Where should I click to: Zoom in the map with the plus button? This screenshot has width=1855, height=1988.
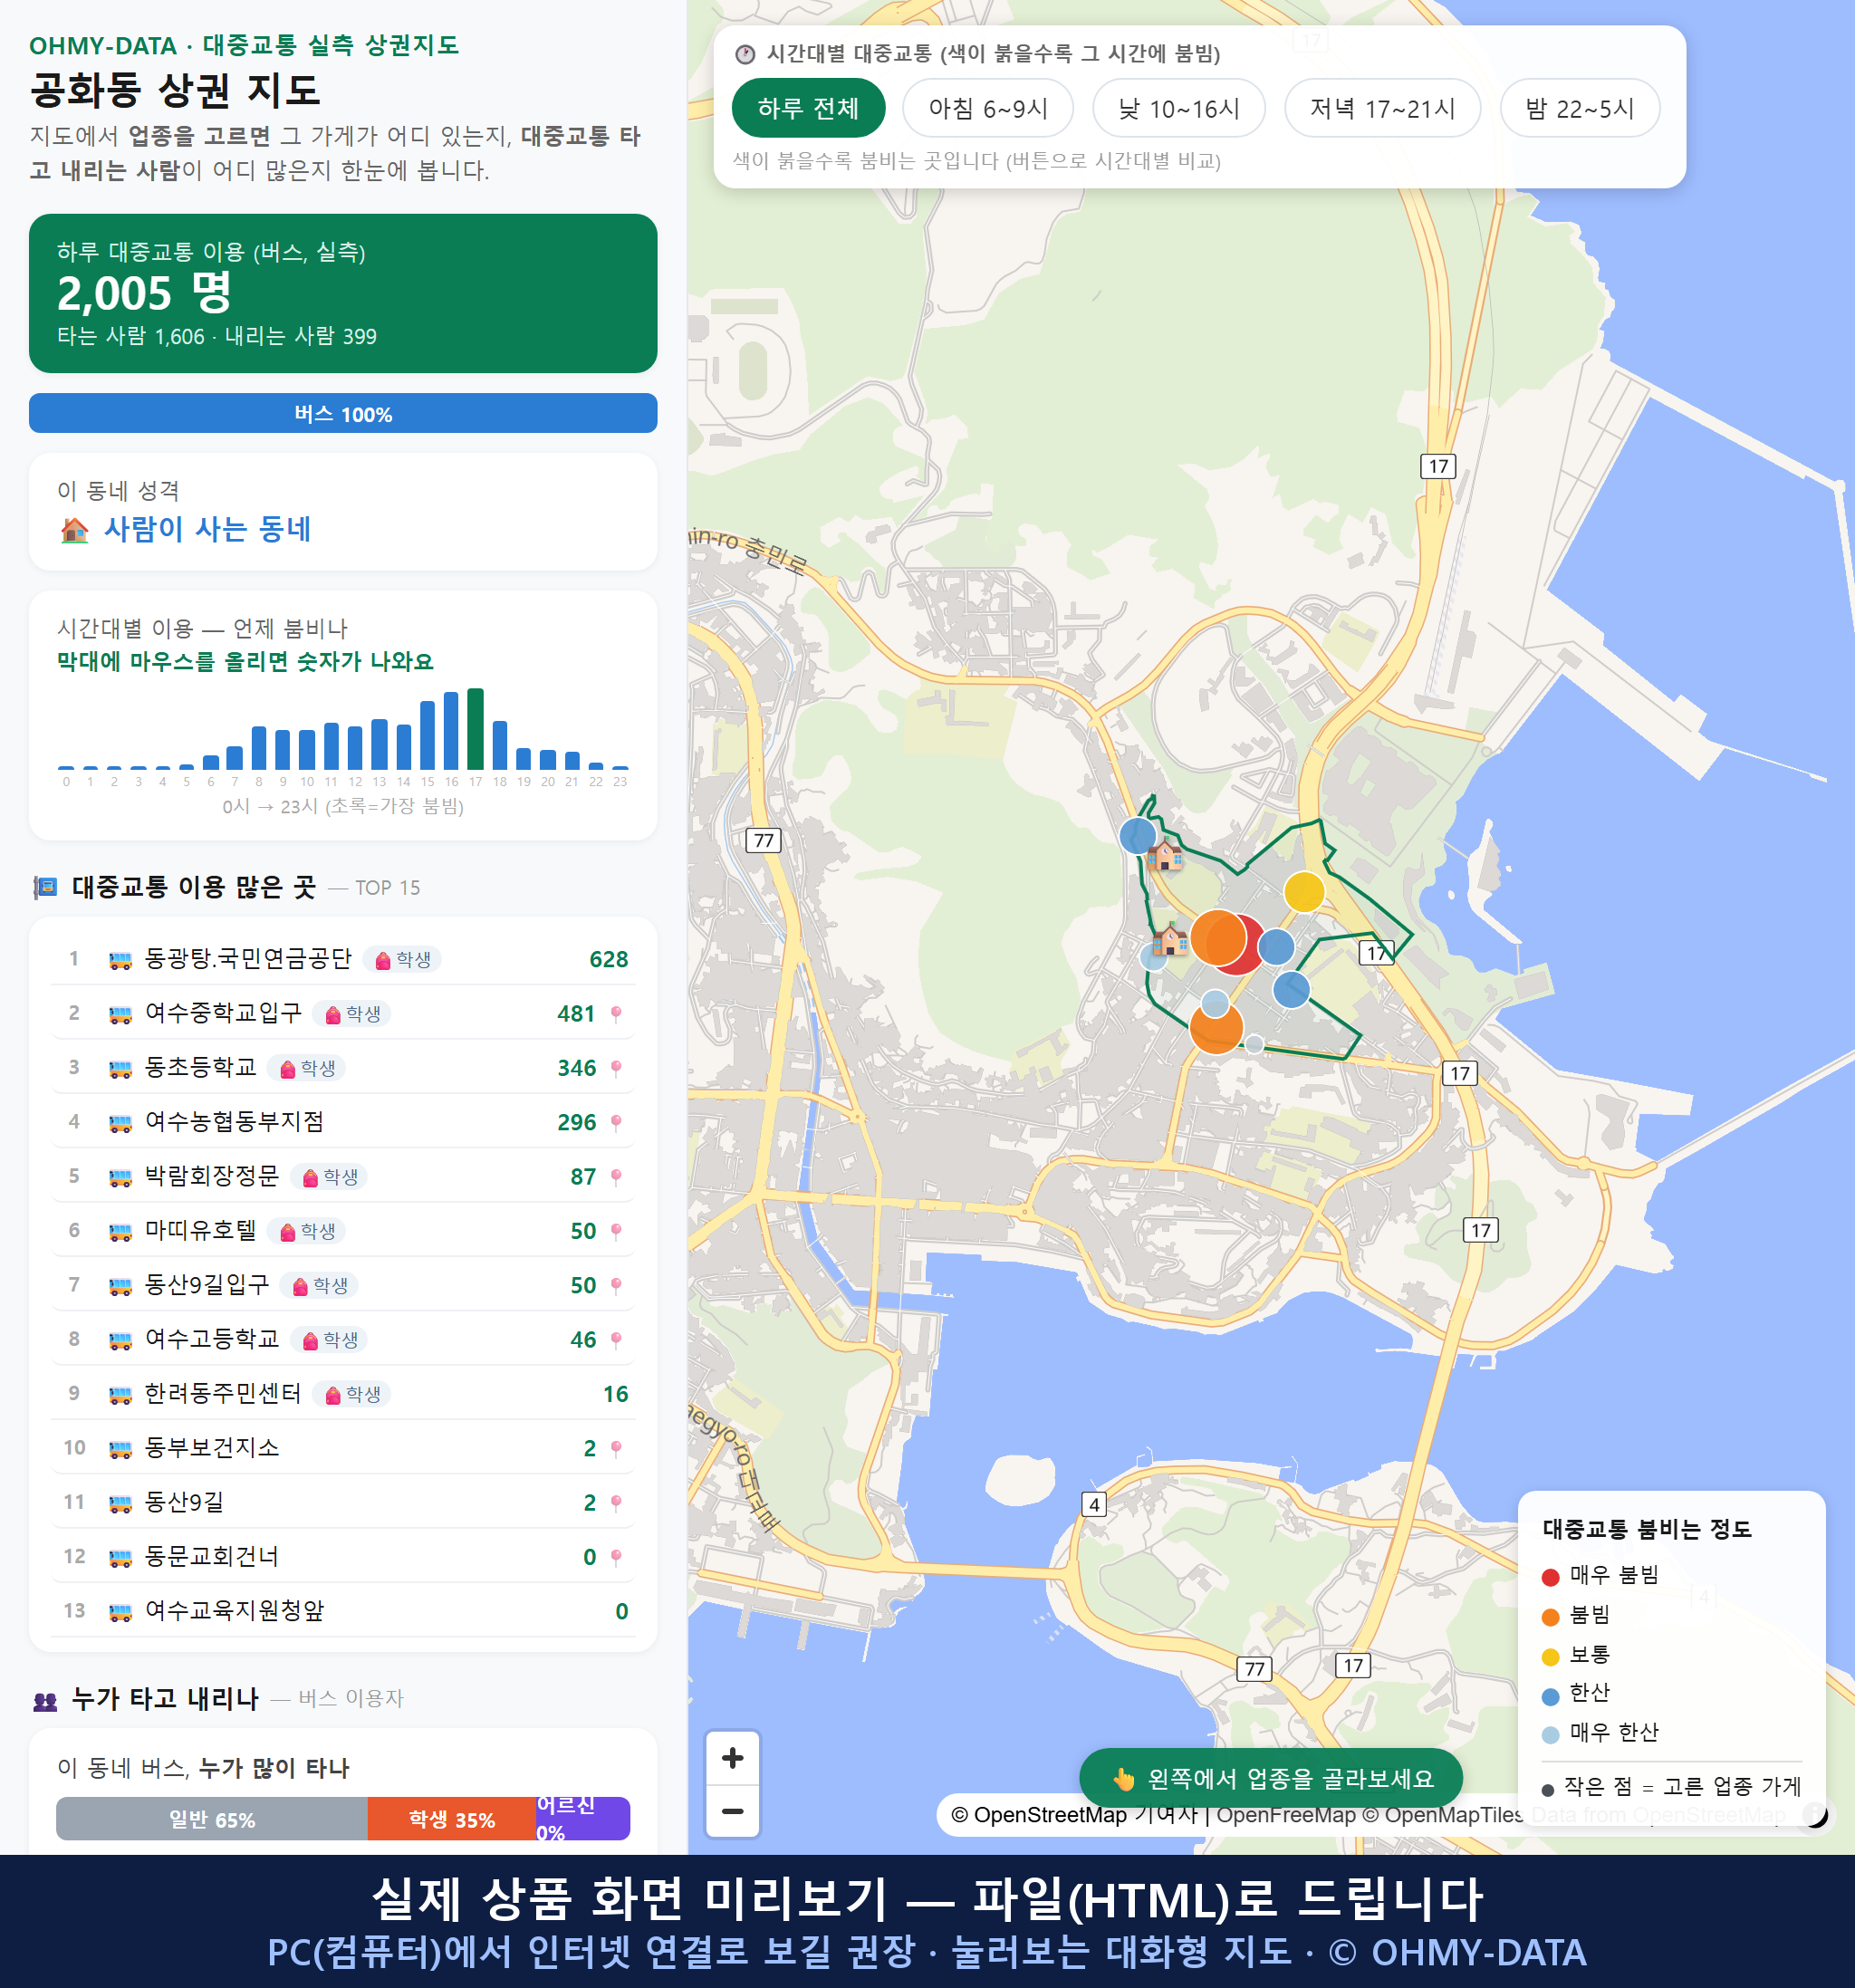click(x=733, y=1758)
